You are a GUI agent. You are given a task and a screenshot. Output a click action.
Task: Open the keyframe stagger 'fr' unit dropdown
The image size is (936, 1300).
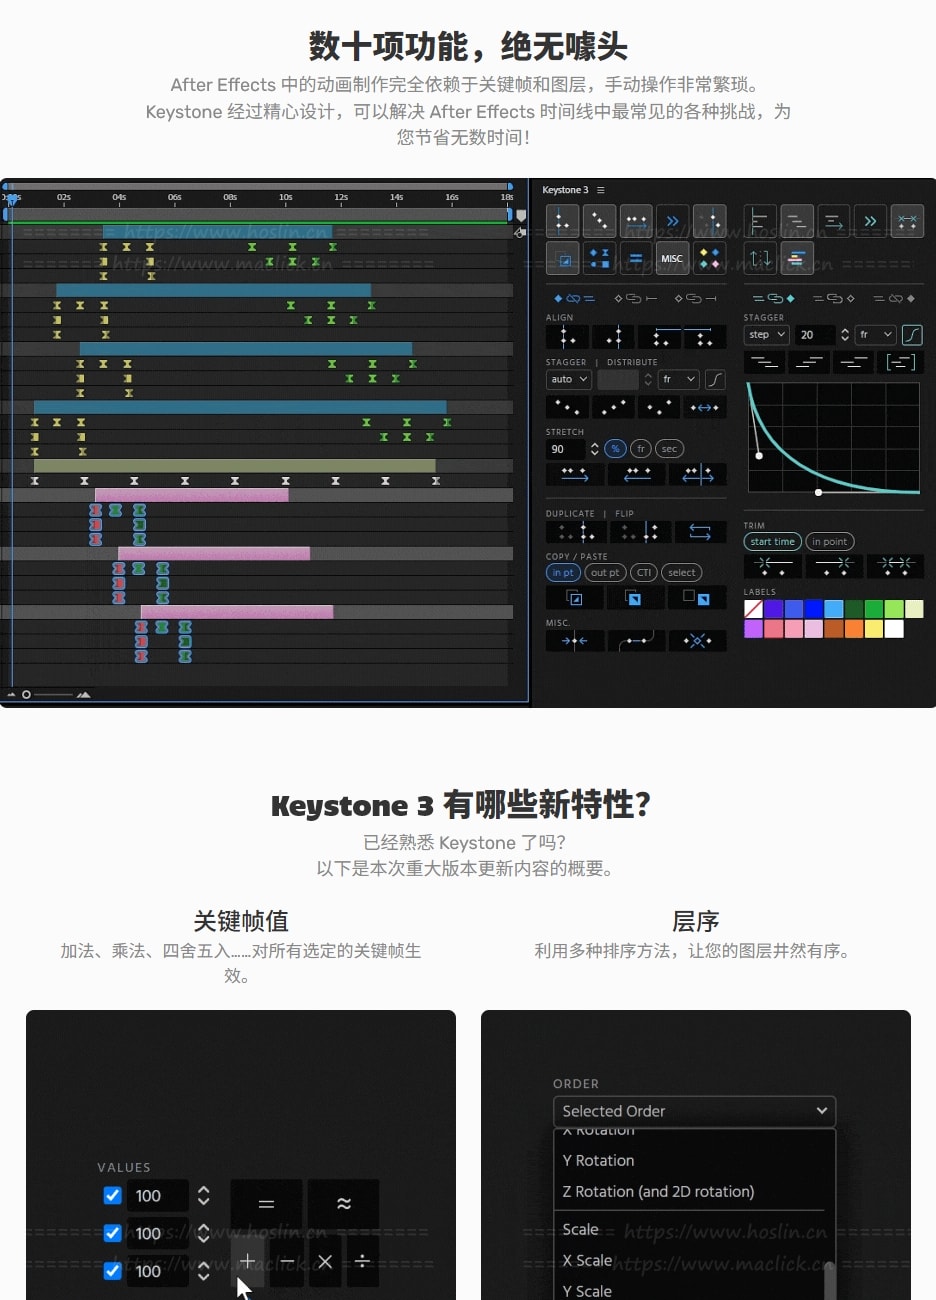679,379
